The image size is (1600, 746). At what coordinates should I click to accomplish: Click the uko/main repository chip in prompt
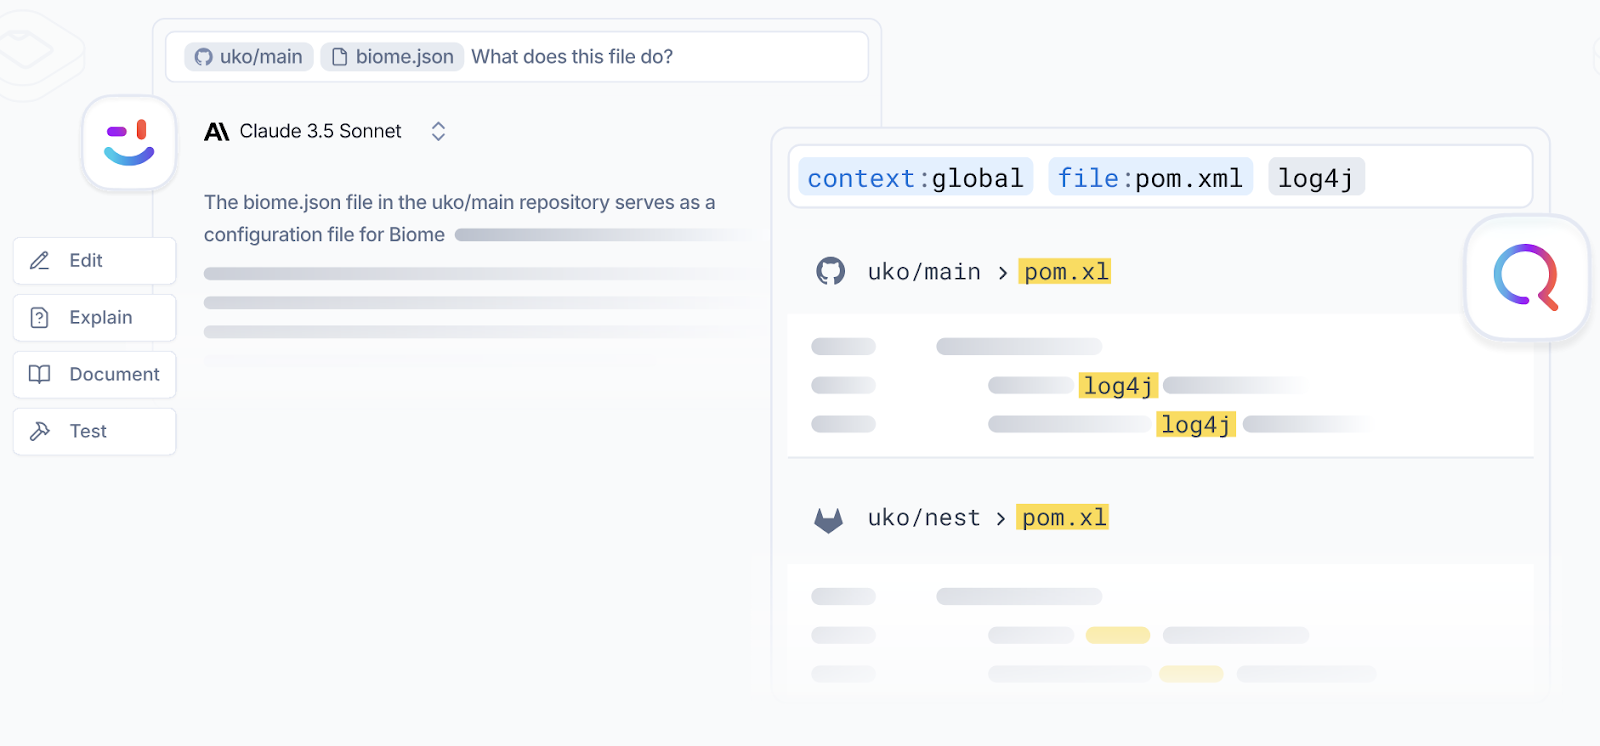click(x=249, y=57)
